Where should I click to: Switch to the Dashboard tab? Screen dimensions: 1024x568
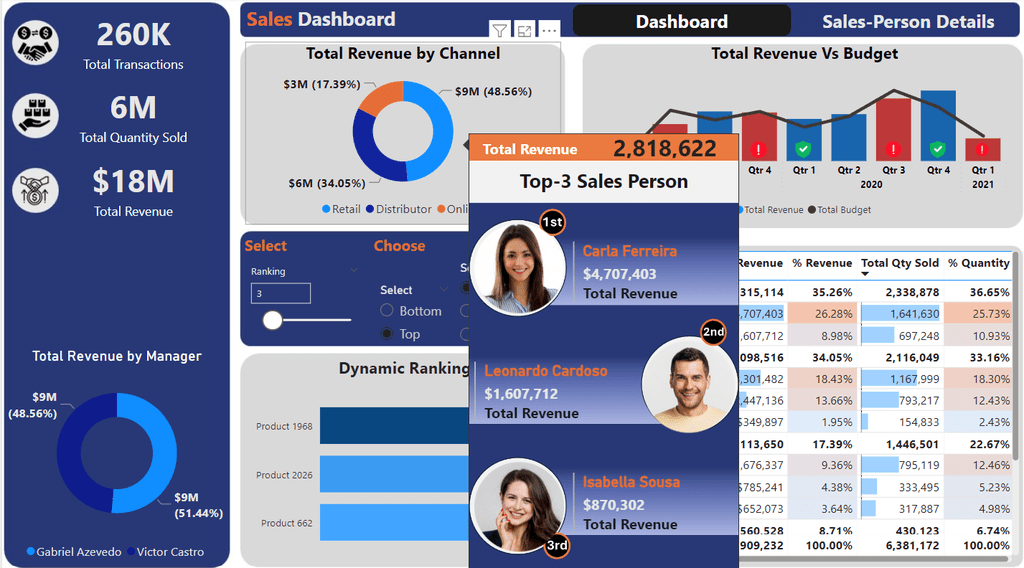coord(682,22)
